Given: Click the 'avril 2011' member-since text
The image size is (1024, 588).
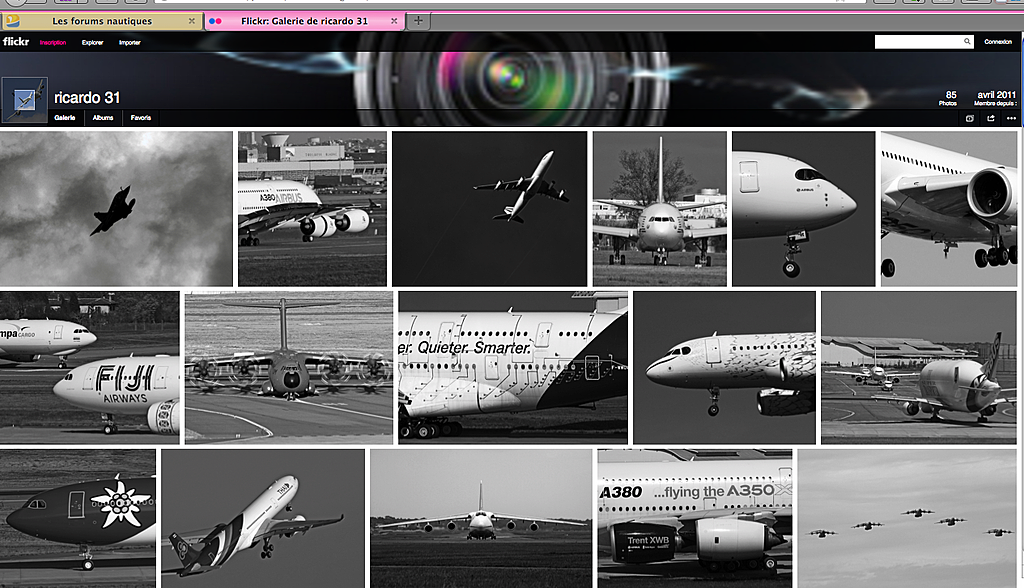Looking at the screenshot, I should pos(996,95).
